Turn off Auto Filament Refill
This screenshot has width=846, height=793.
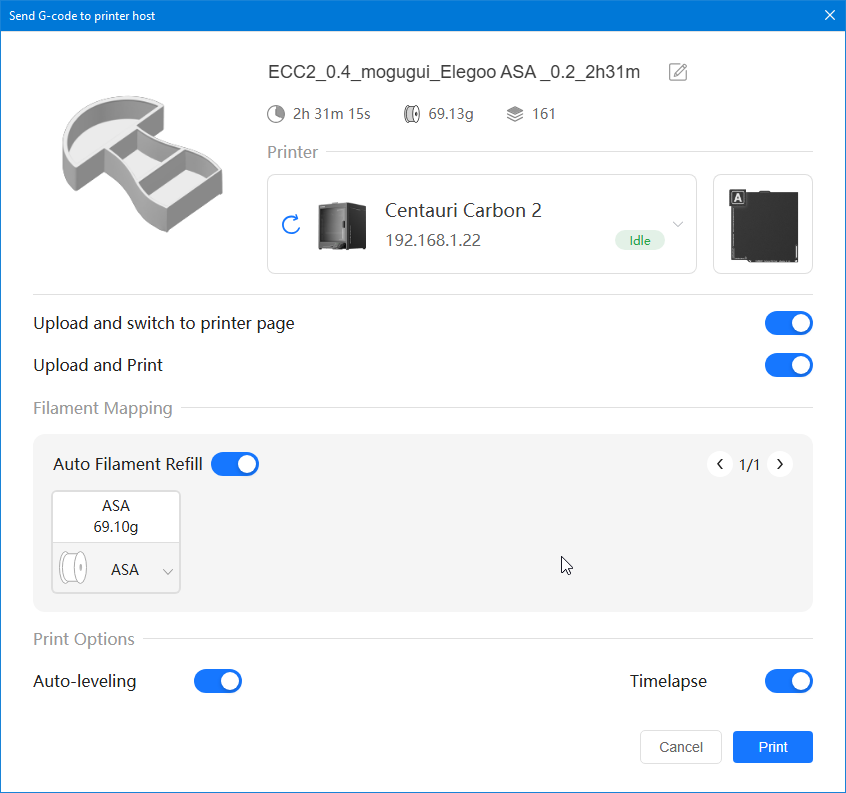(235, 464)
